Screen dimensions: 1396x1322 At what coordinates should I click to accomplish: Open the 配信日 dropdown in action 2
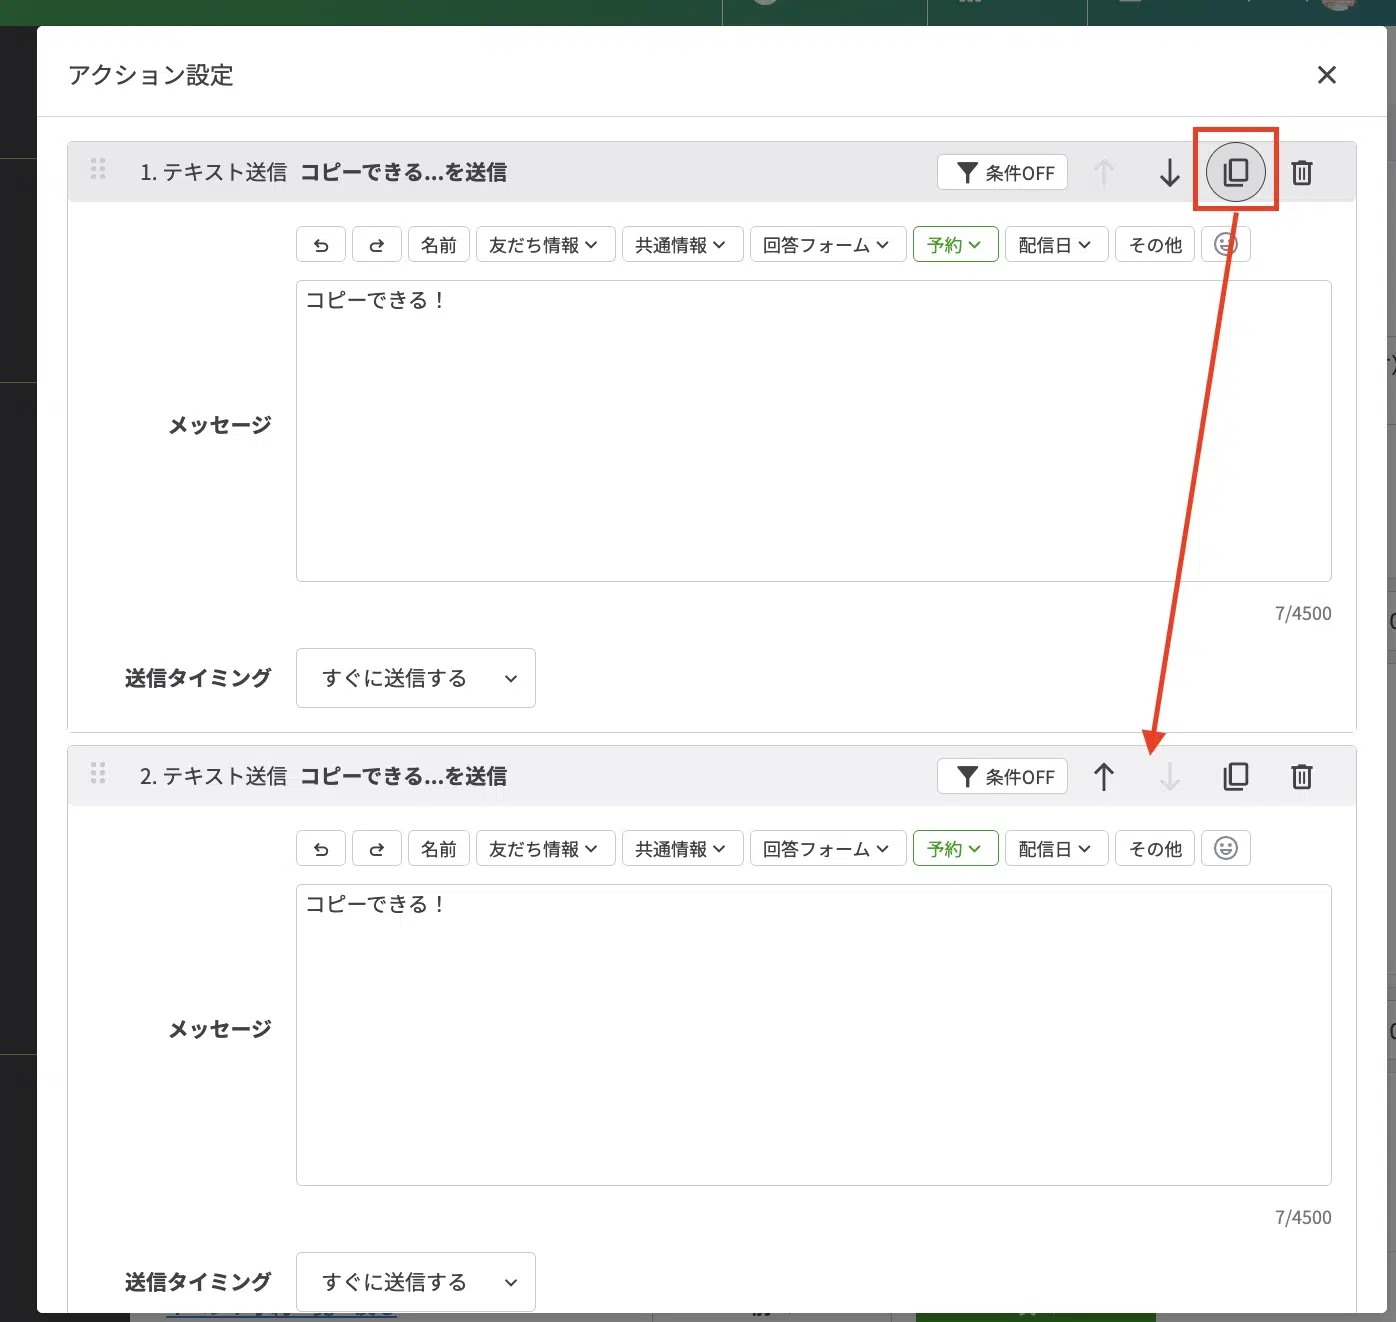click(x=1057, y=849)
